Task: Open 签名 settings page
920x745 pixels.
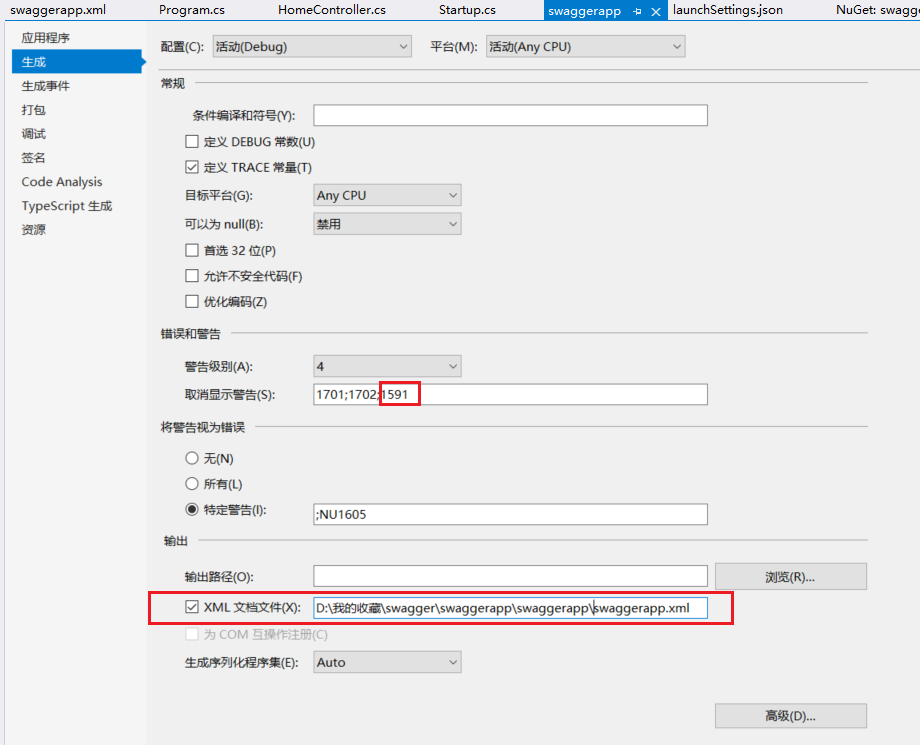Action: 33,158
